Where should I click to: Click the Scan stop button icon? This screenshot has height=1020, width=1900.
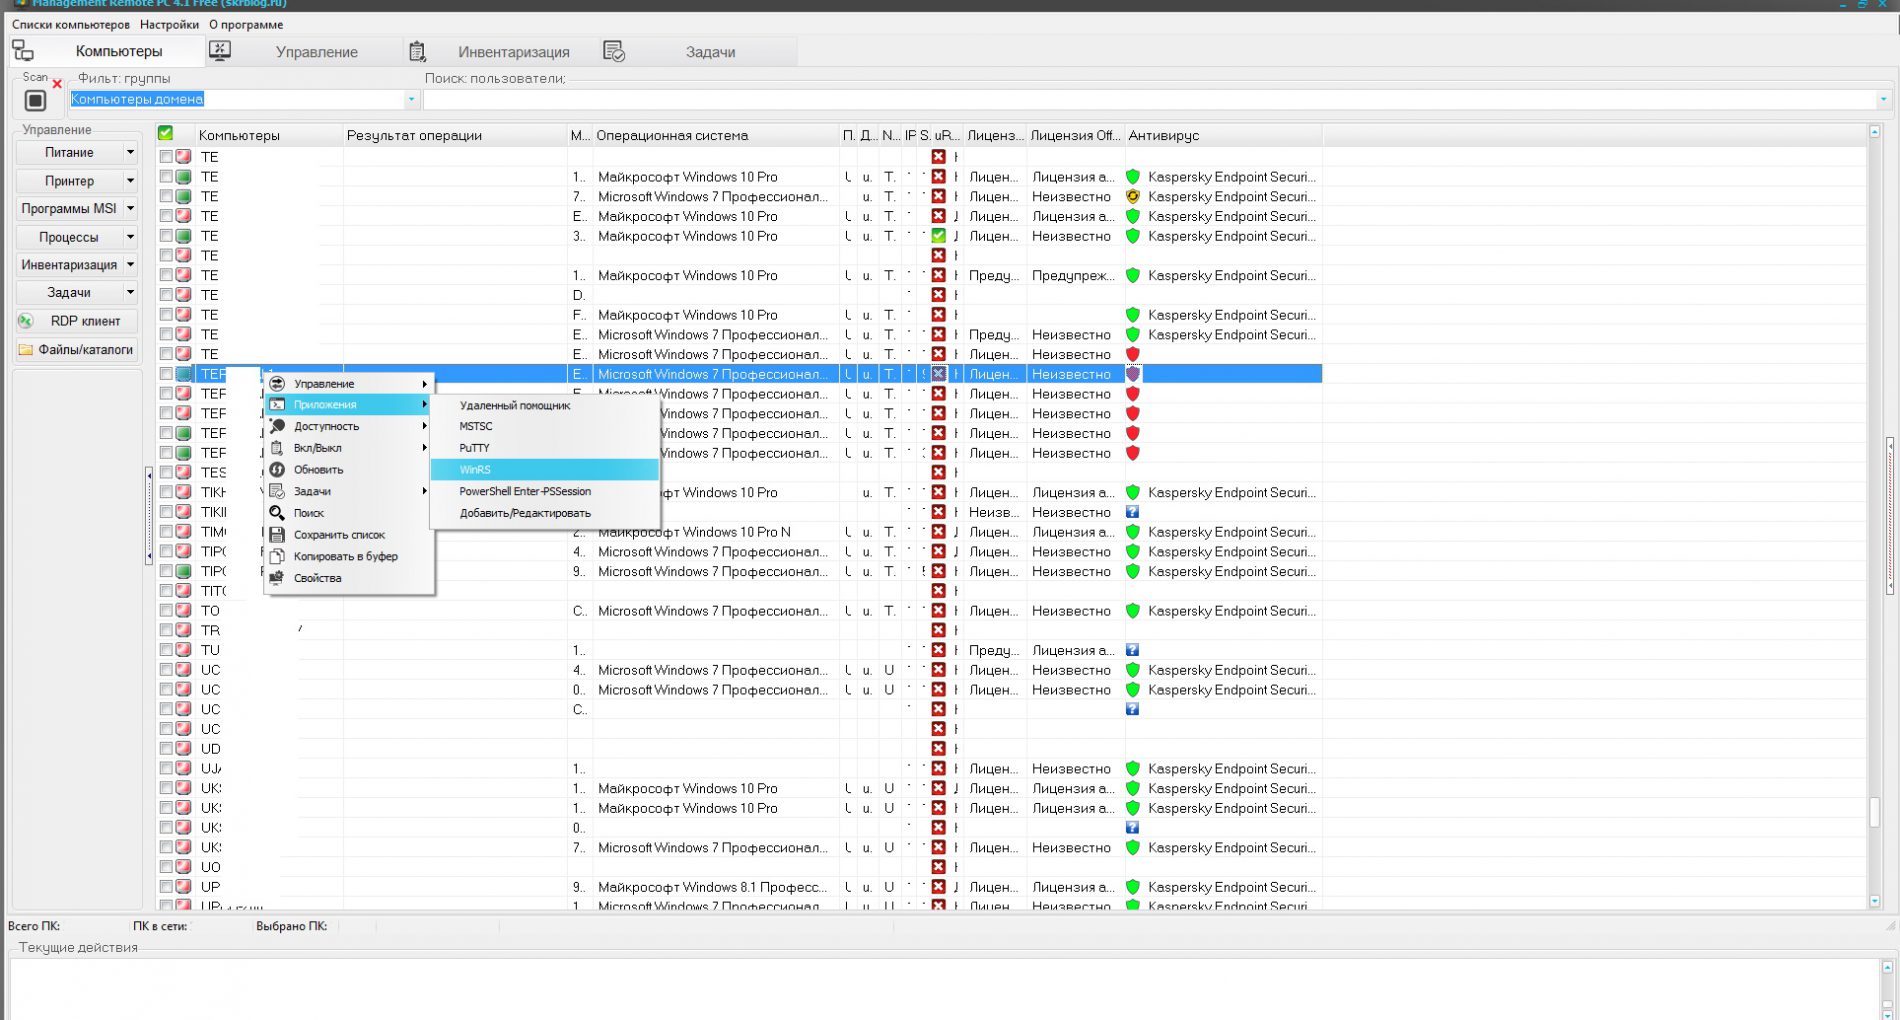35,100
